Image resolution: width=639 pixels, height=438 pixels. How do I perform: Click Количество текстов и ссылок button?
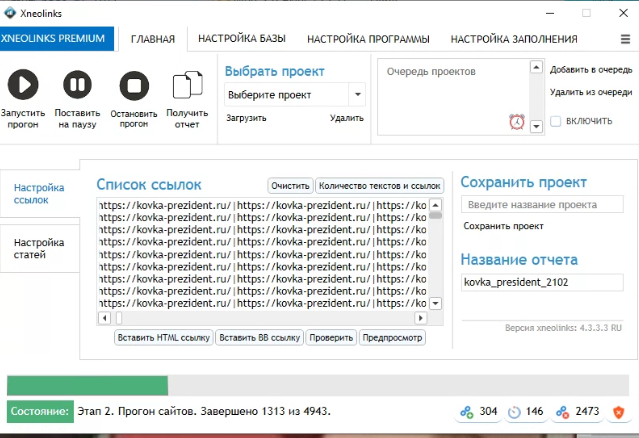[379, 186]
